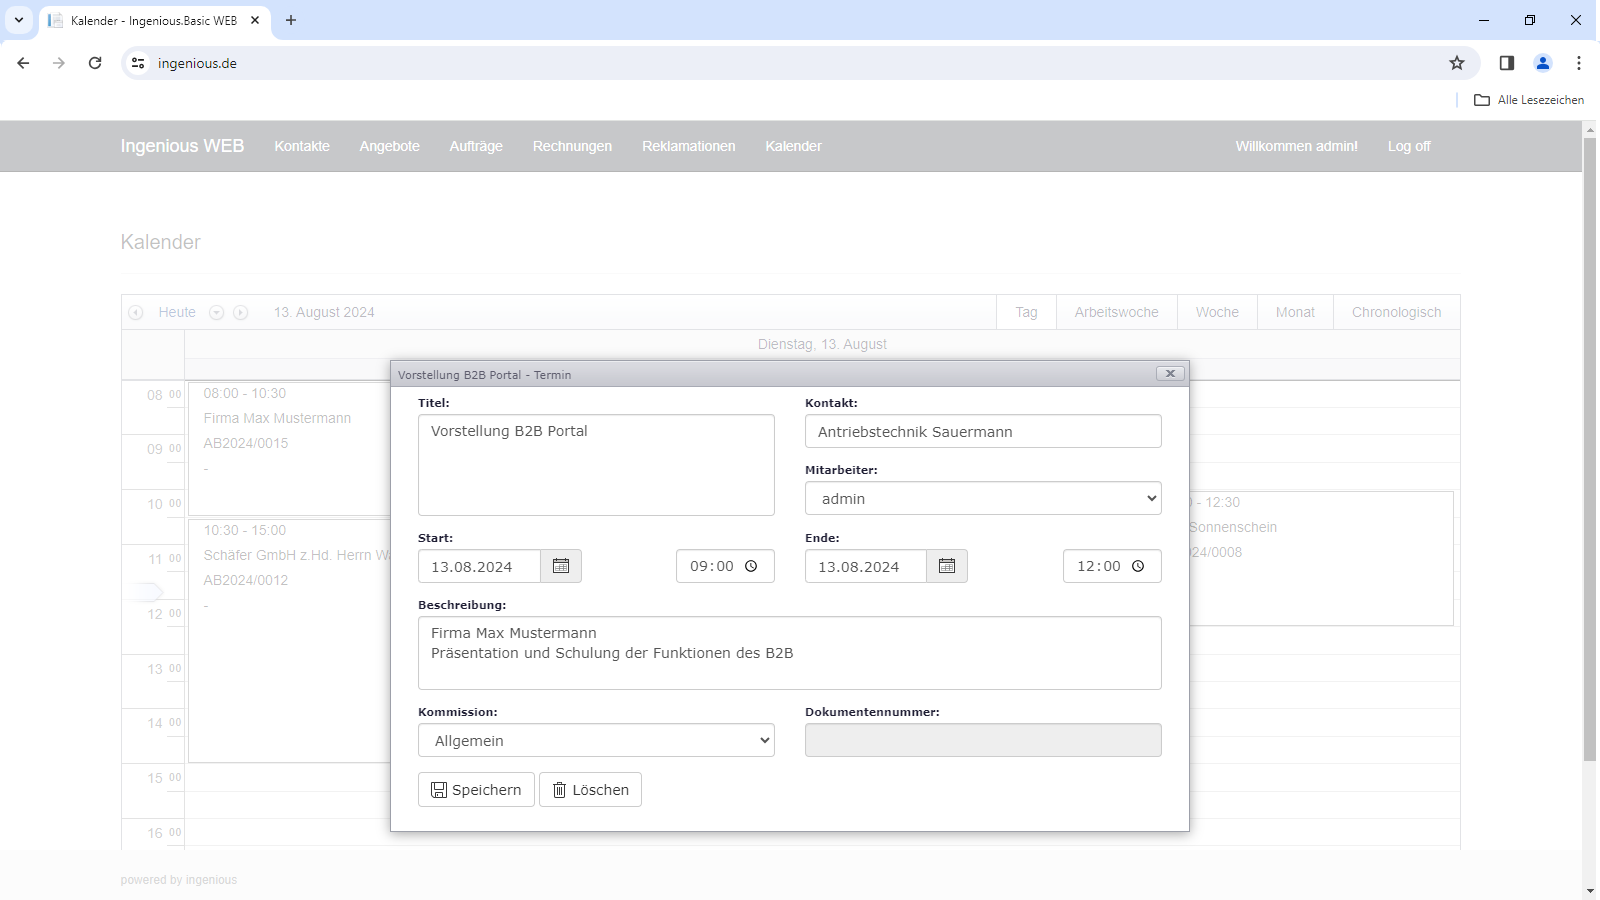Click the Ende time 12:00 field
Viewport: 1600px width, 900px height.
click(1112, 566)
